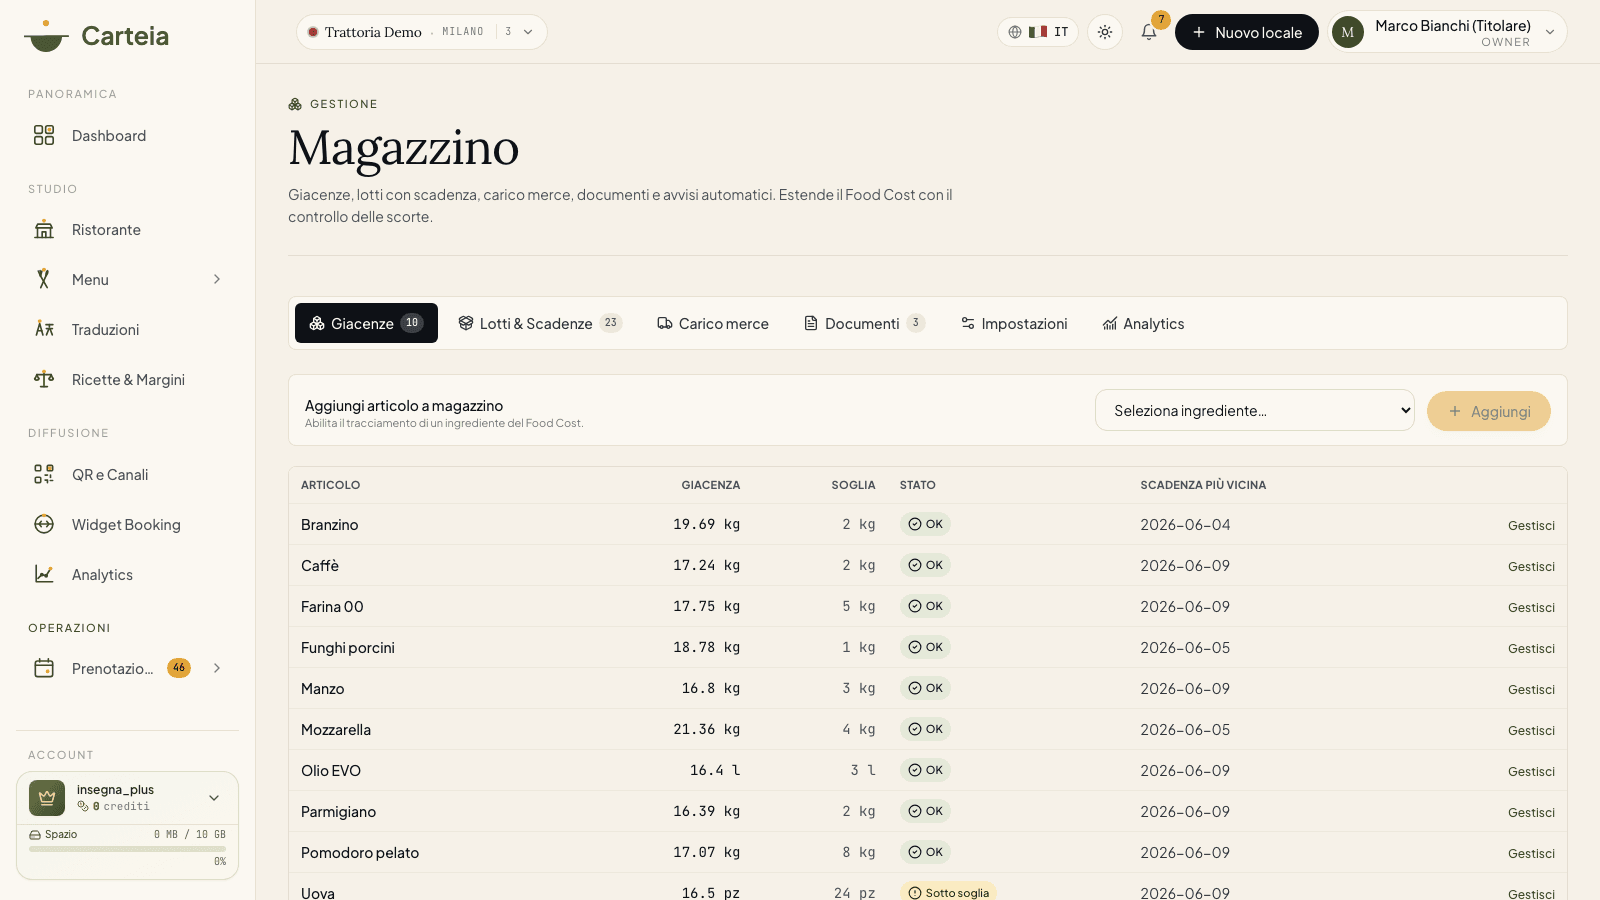Screen dimensions: 1600x900
Task: Click Gestisci for Parmigiano
Action: pos(1531,812)
